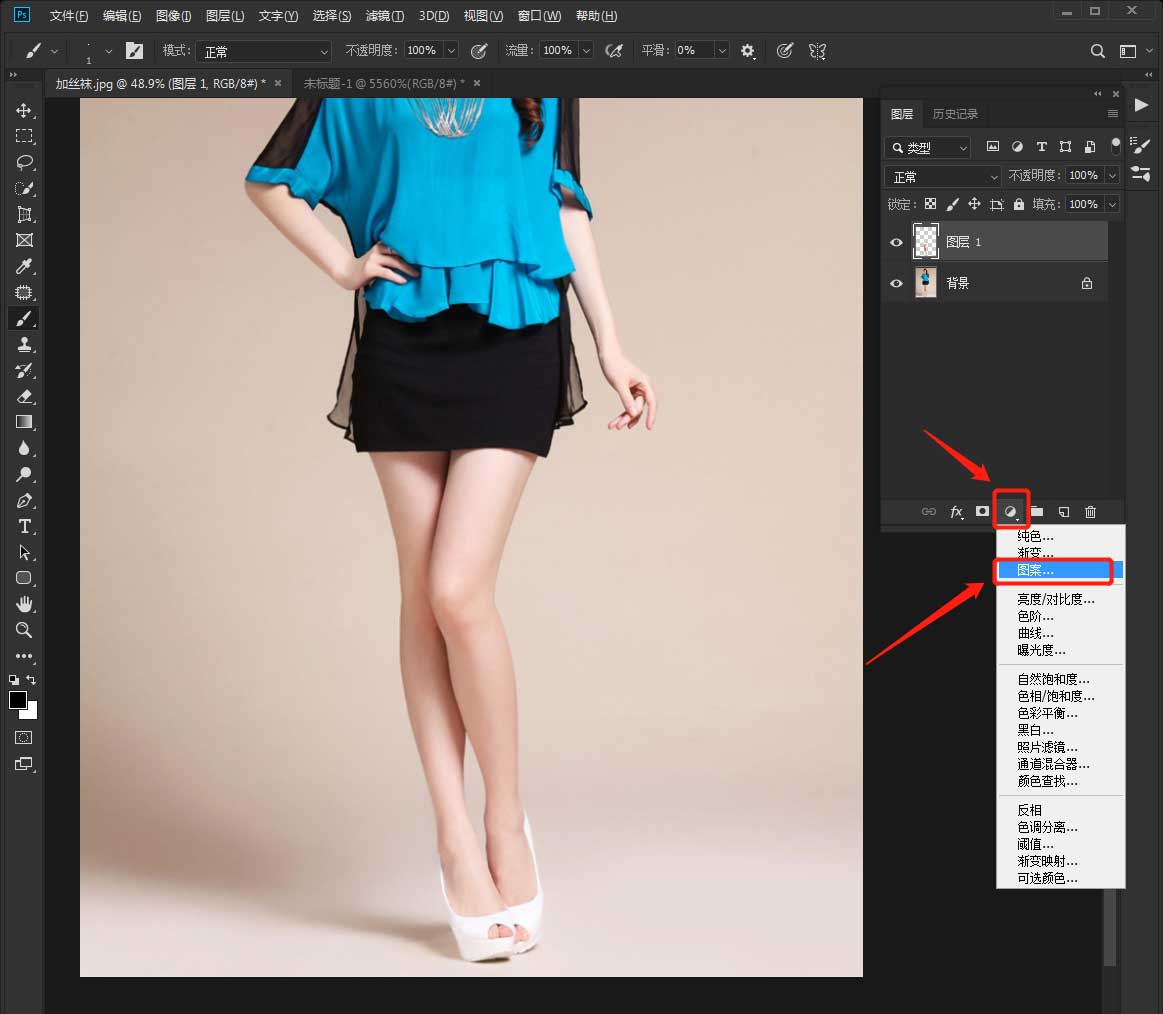
Task: Open the 图像(I) menu
Action: tap(174, 16)
